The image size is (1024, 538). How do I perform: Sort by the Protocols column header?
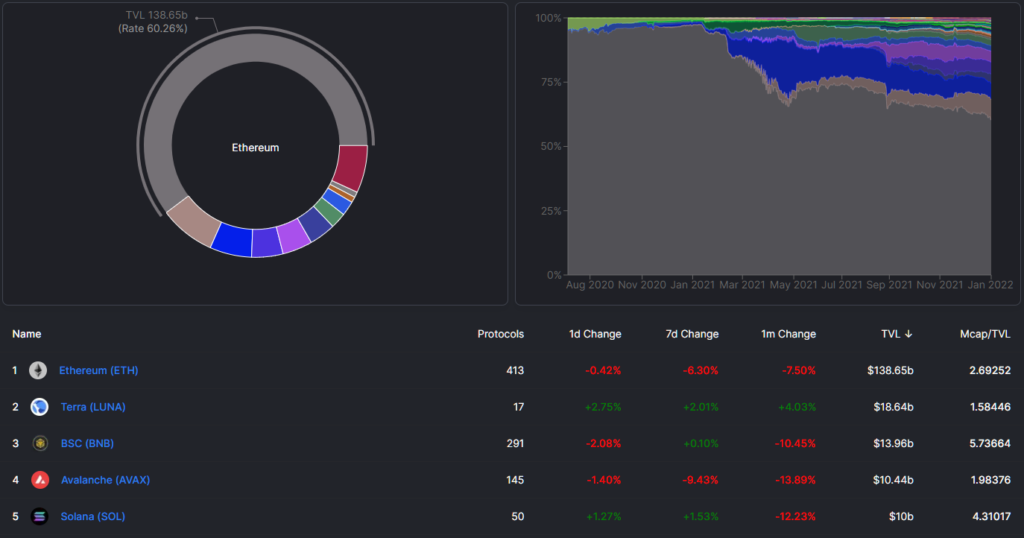tap(500, 334)
